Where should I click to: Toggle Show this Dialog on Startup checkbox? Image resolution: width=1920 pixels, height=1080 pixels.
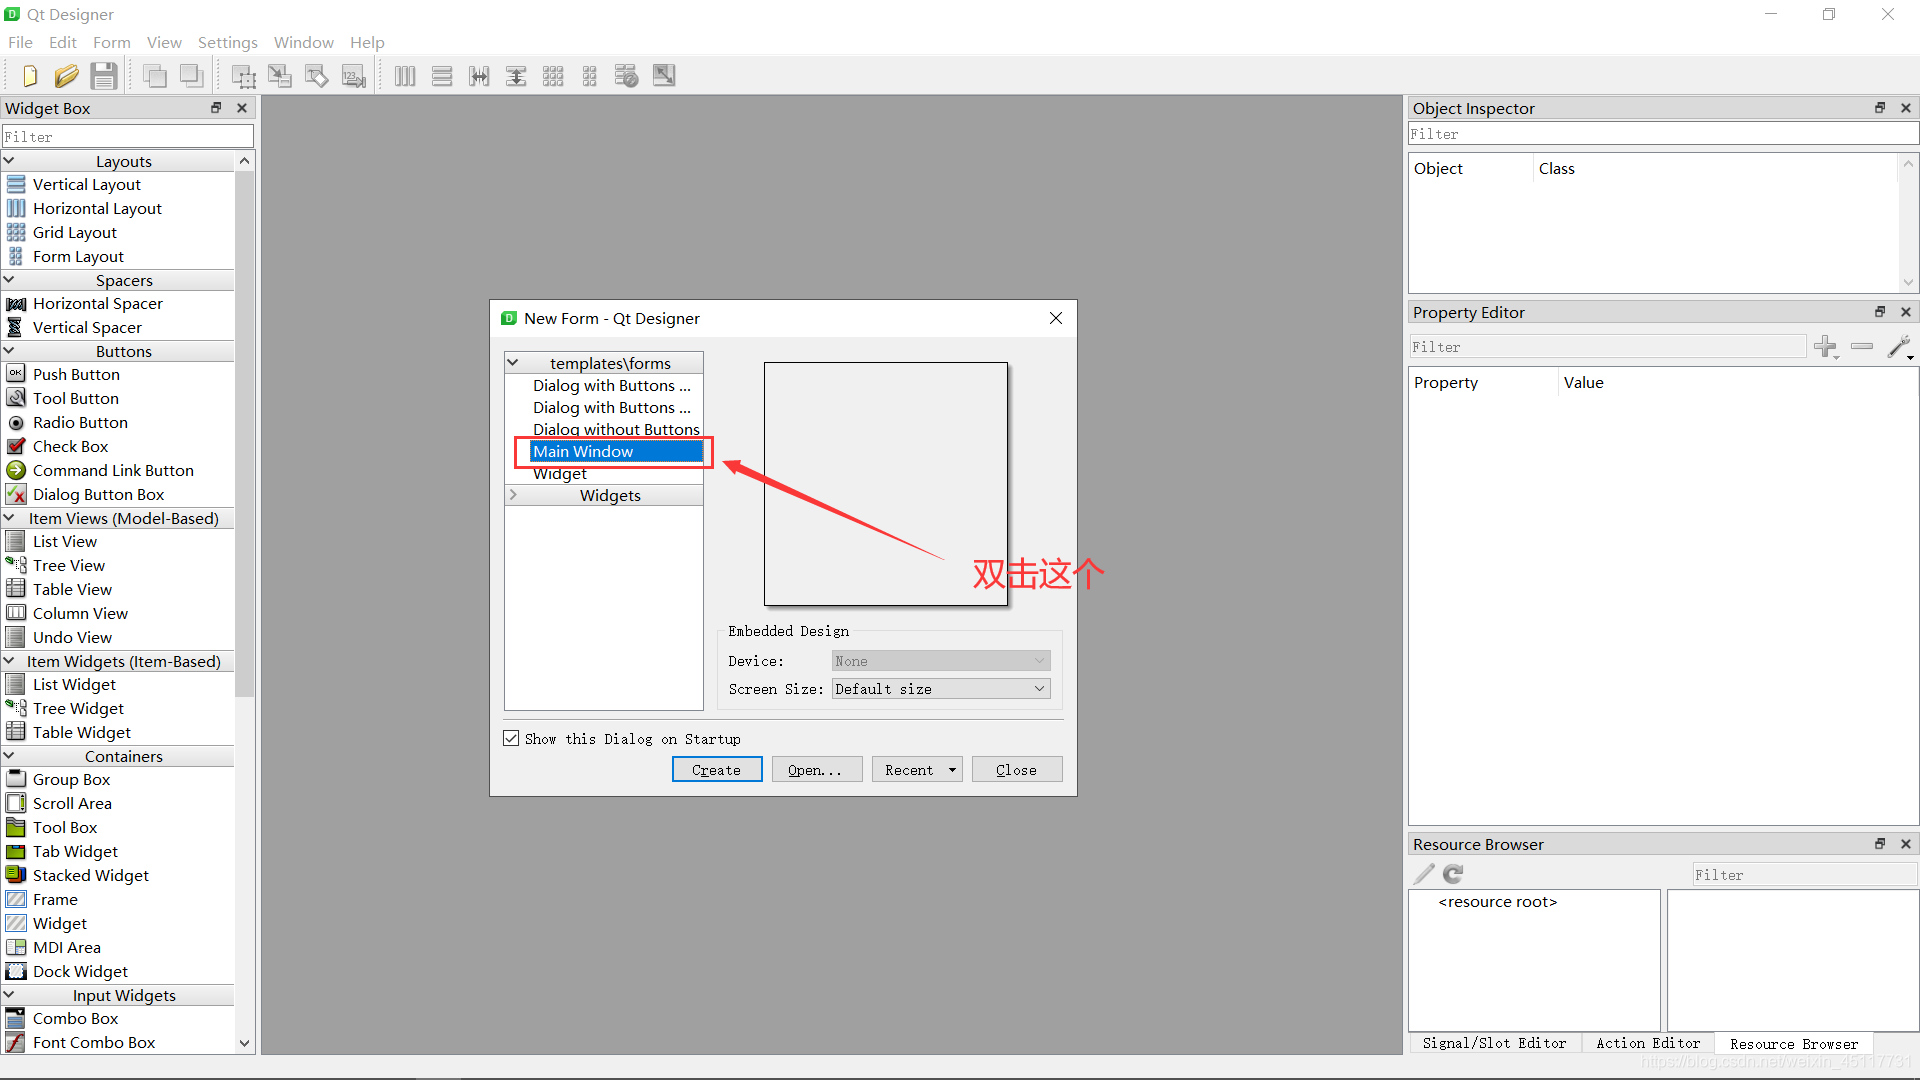[512, 739]
